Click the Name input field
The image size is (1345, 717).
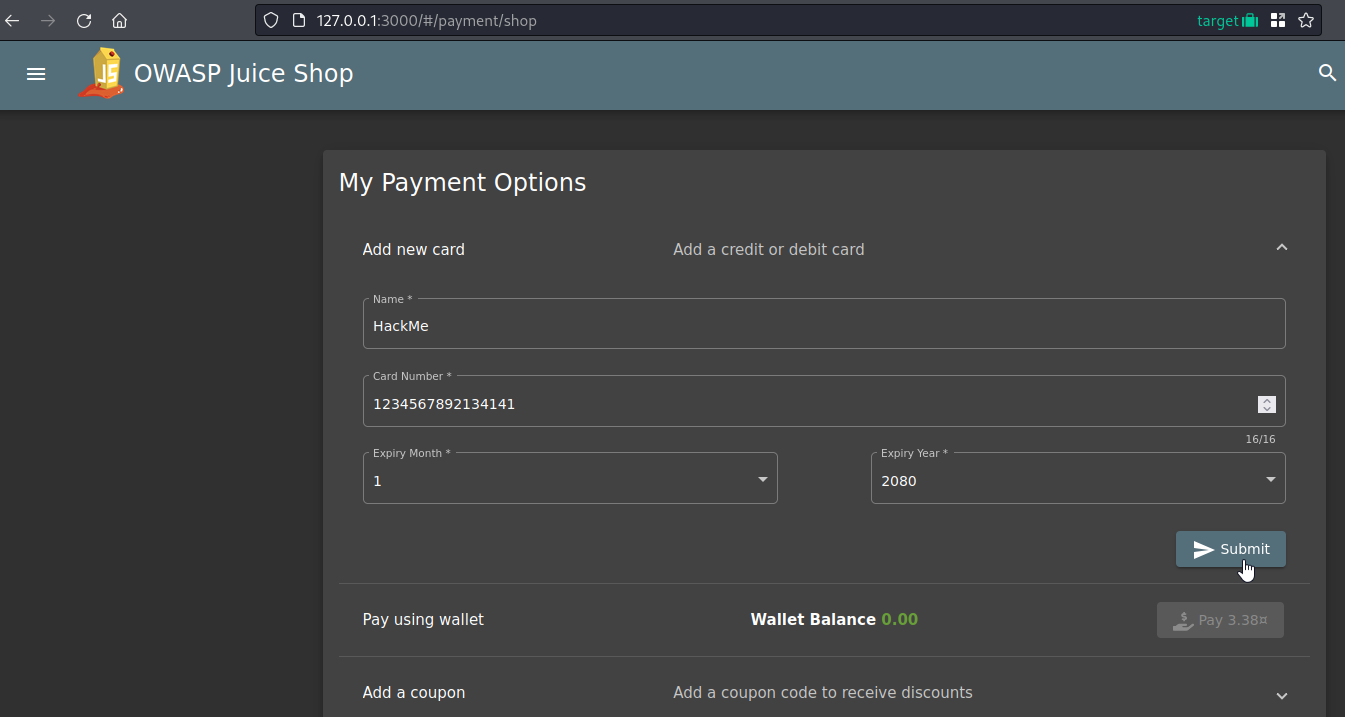pyautogui.click(x=823, y=326)
